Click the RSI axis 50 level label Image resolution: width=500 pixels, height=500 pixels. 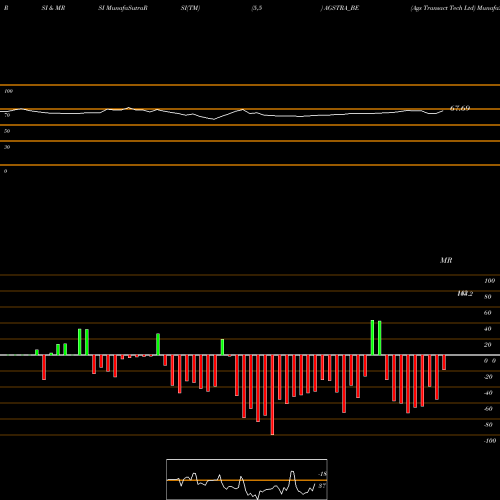pos(7,131)
